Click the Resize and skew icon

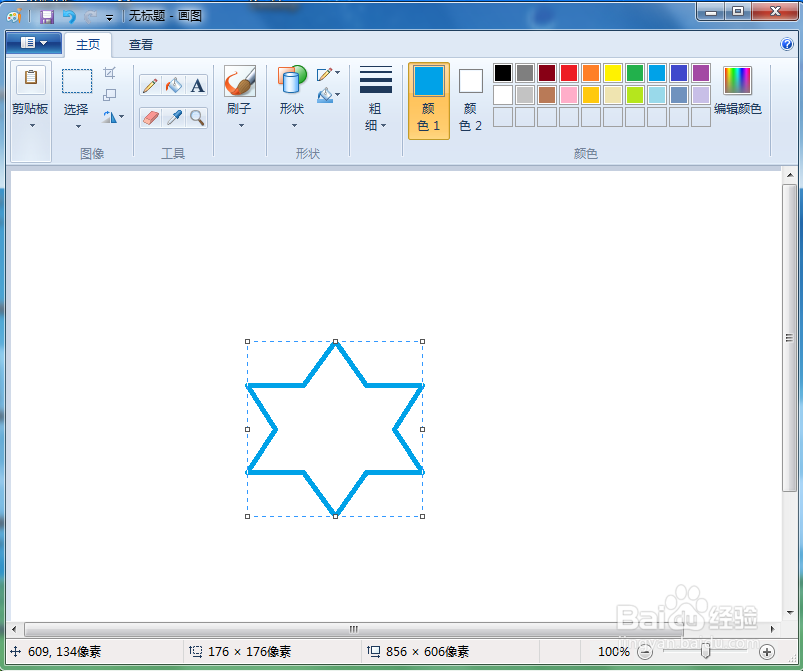pyautogui.click(x=110, y=95)
